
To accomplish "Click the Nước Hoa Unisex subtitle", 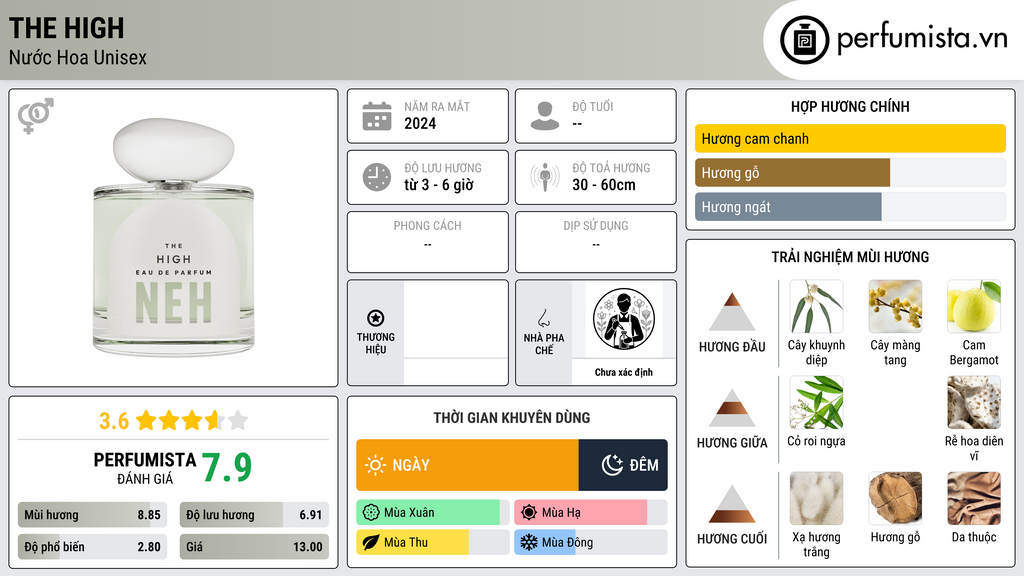I will 78,57.
